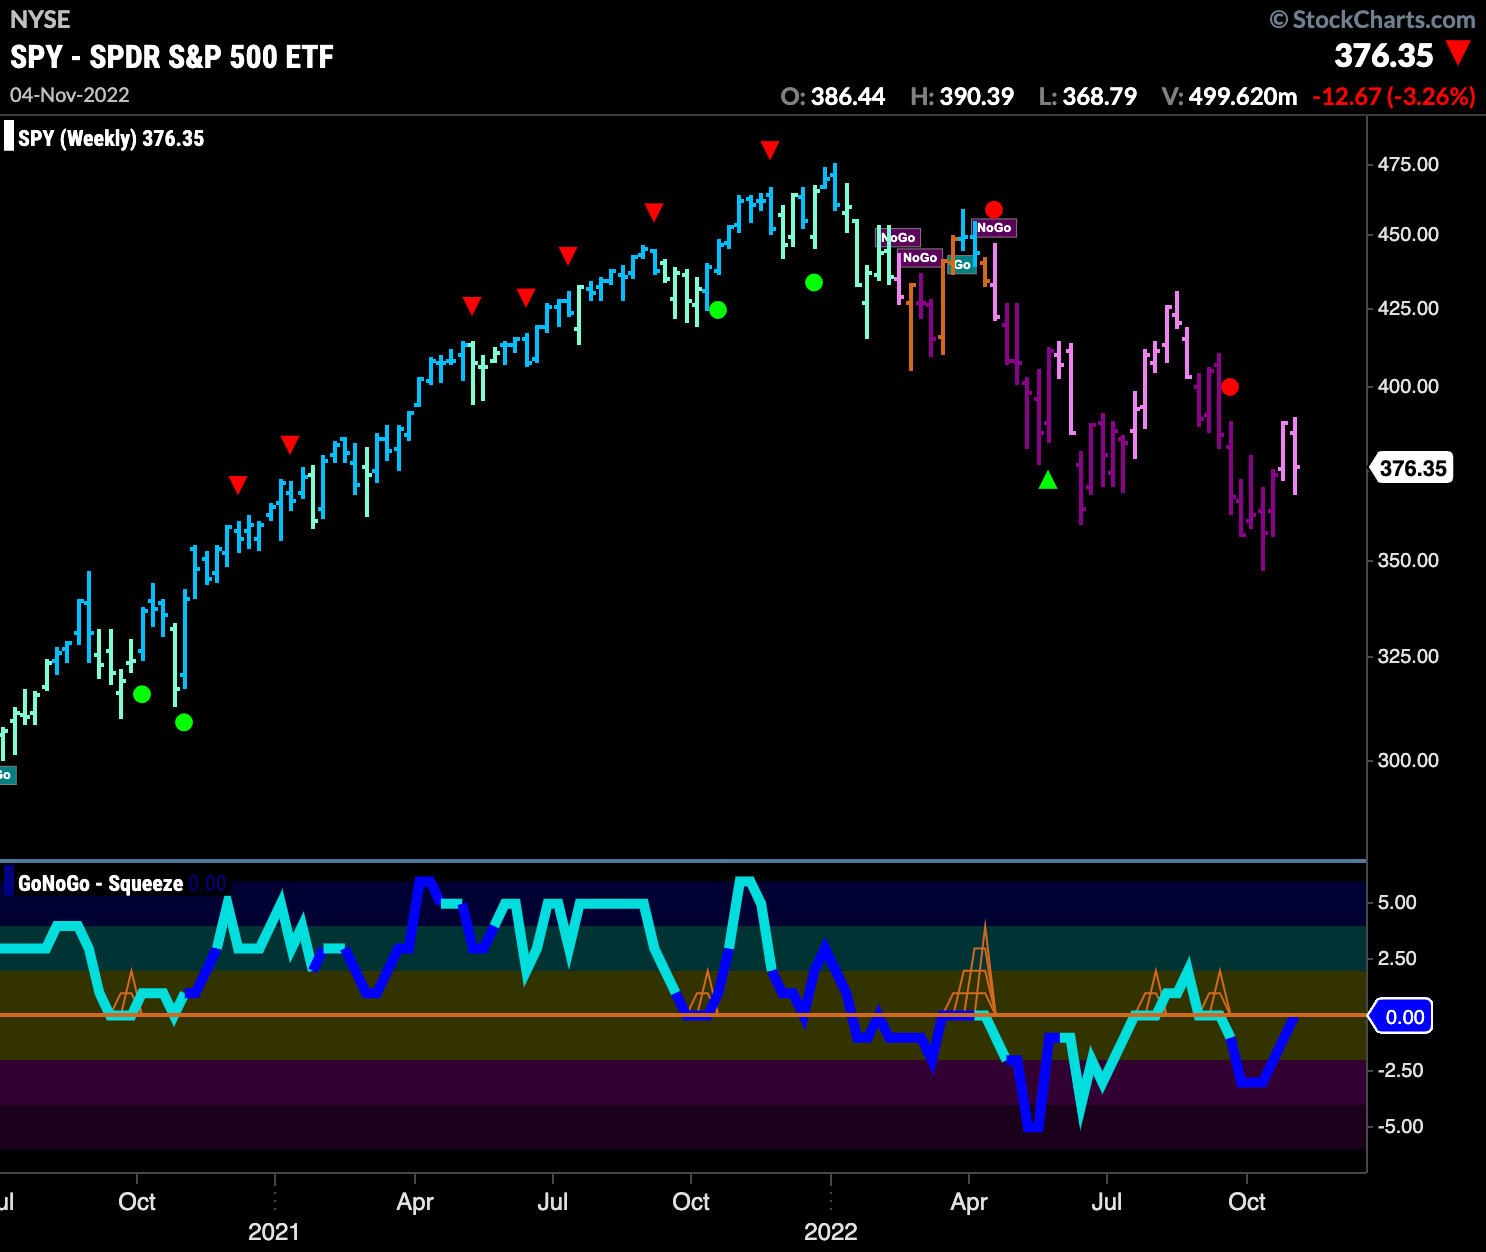Click the low value L: 368.79
Viewport: 1486px width, 1252px height.
coord(1088,97)
